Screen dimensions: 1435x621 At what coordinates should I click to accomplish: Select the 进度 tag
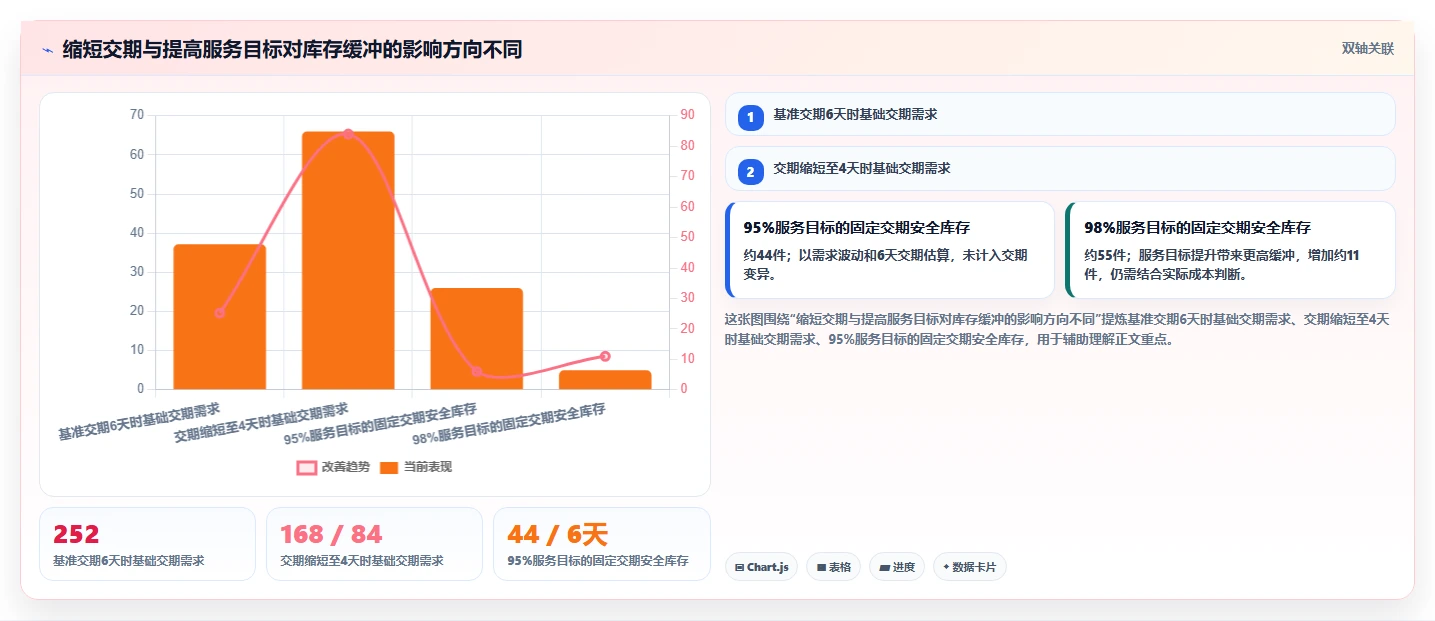click(x=897, y=567)
